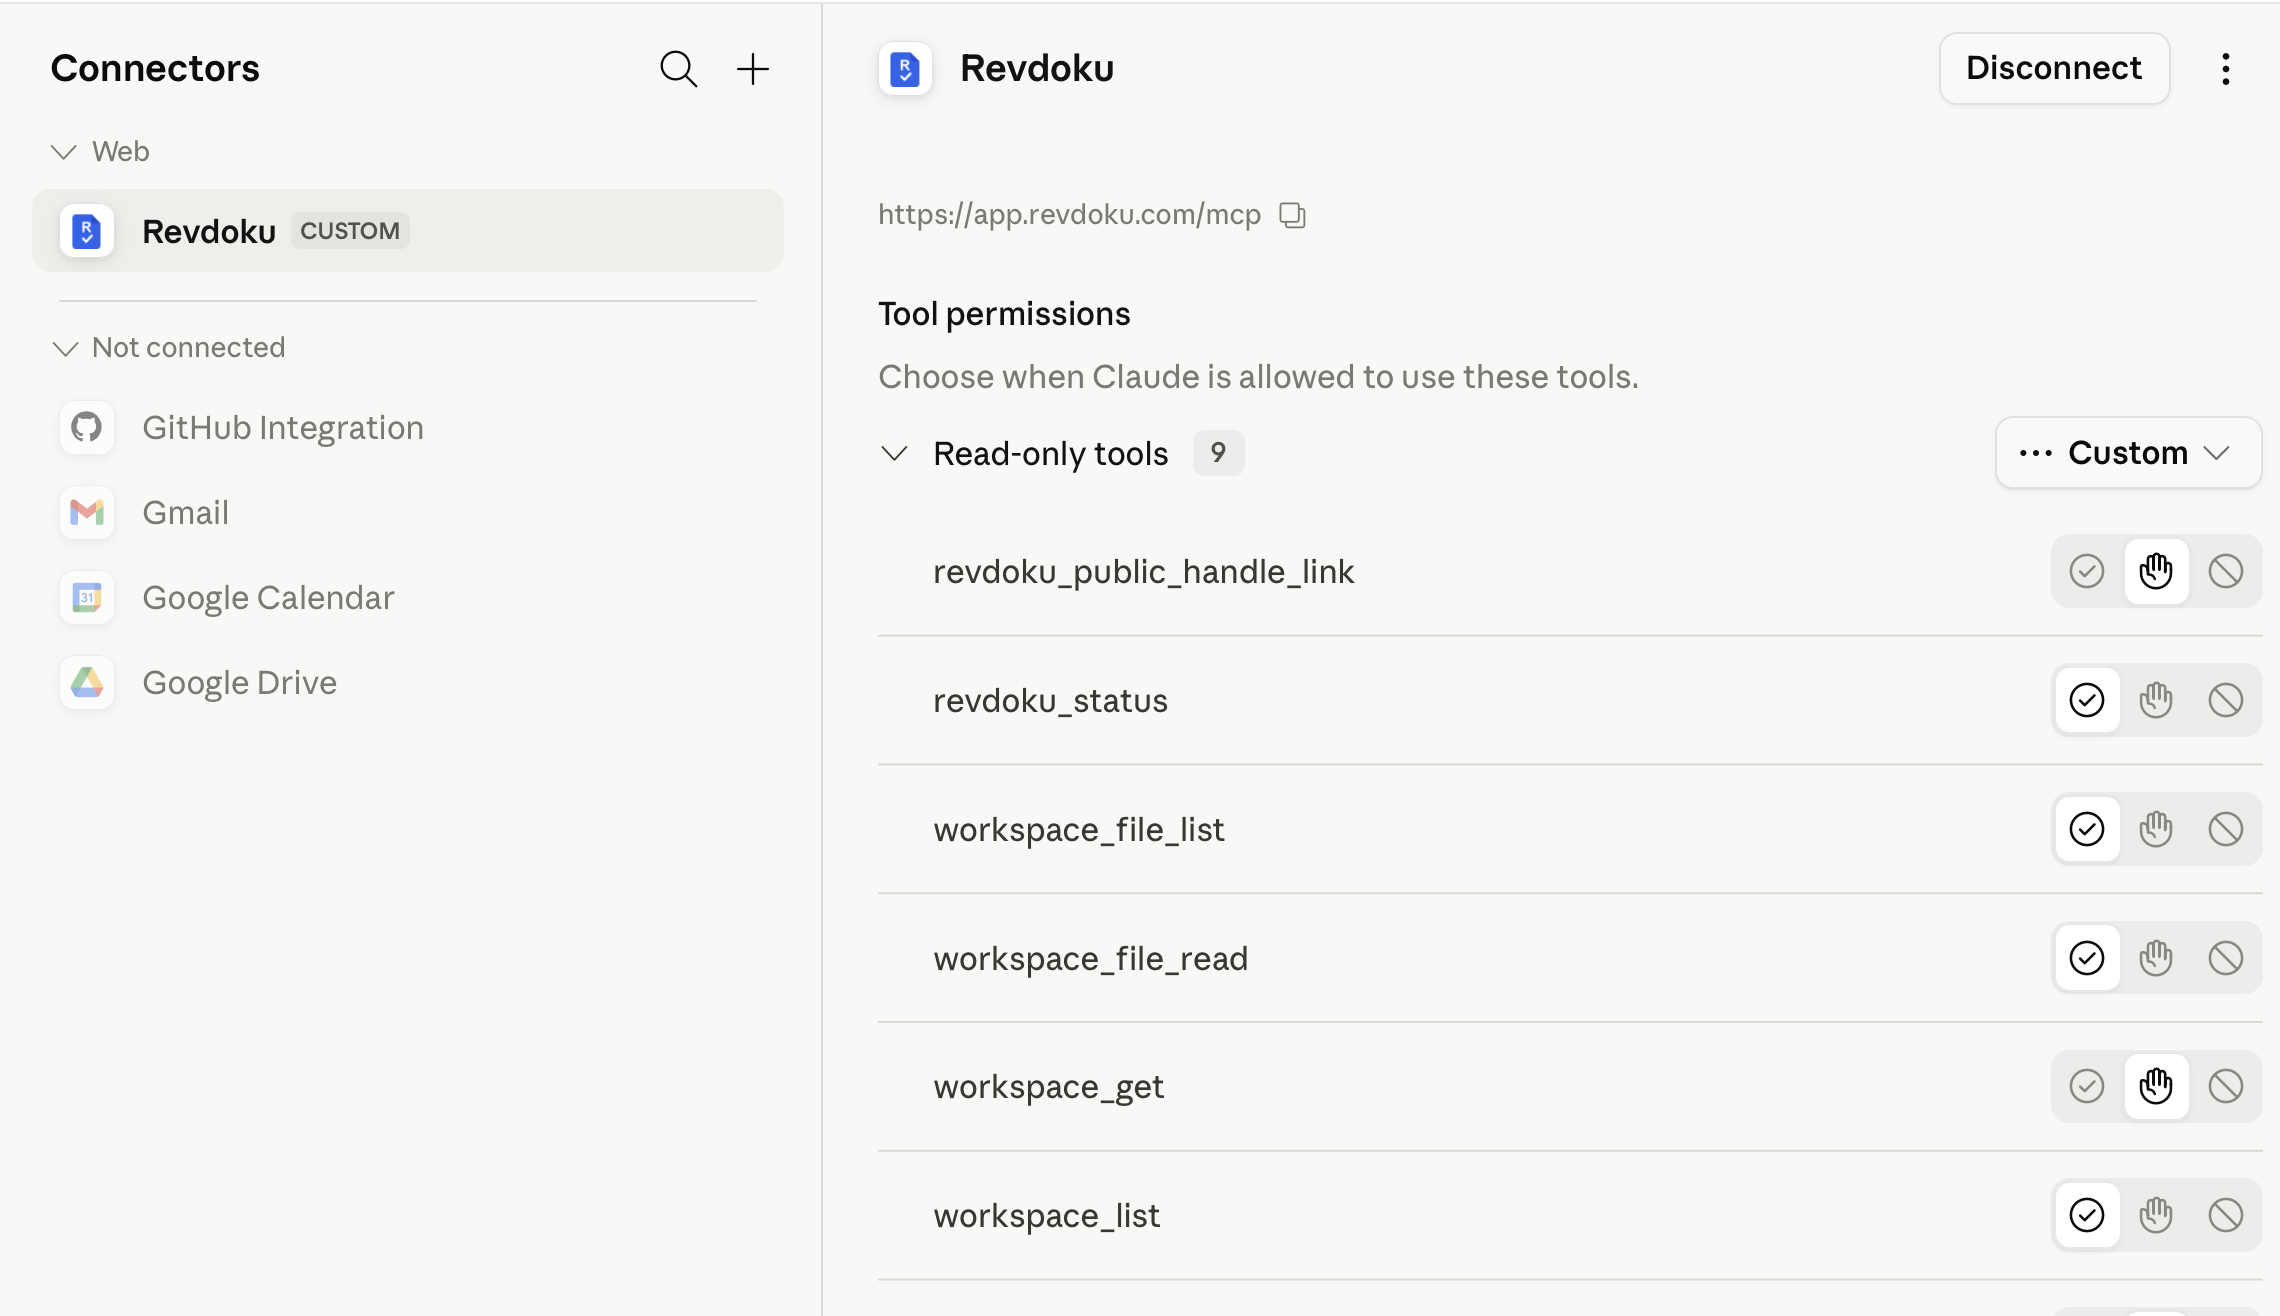Collapse the Read-only tools section

894,454
